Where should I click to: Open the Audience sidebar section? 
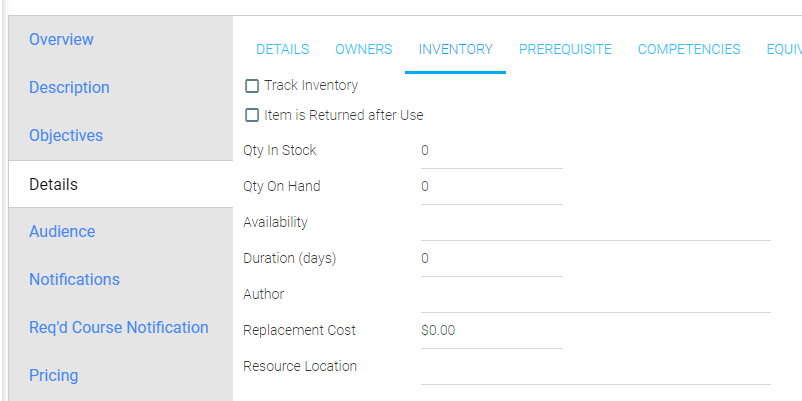click(x=62, y=232)
